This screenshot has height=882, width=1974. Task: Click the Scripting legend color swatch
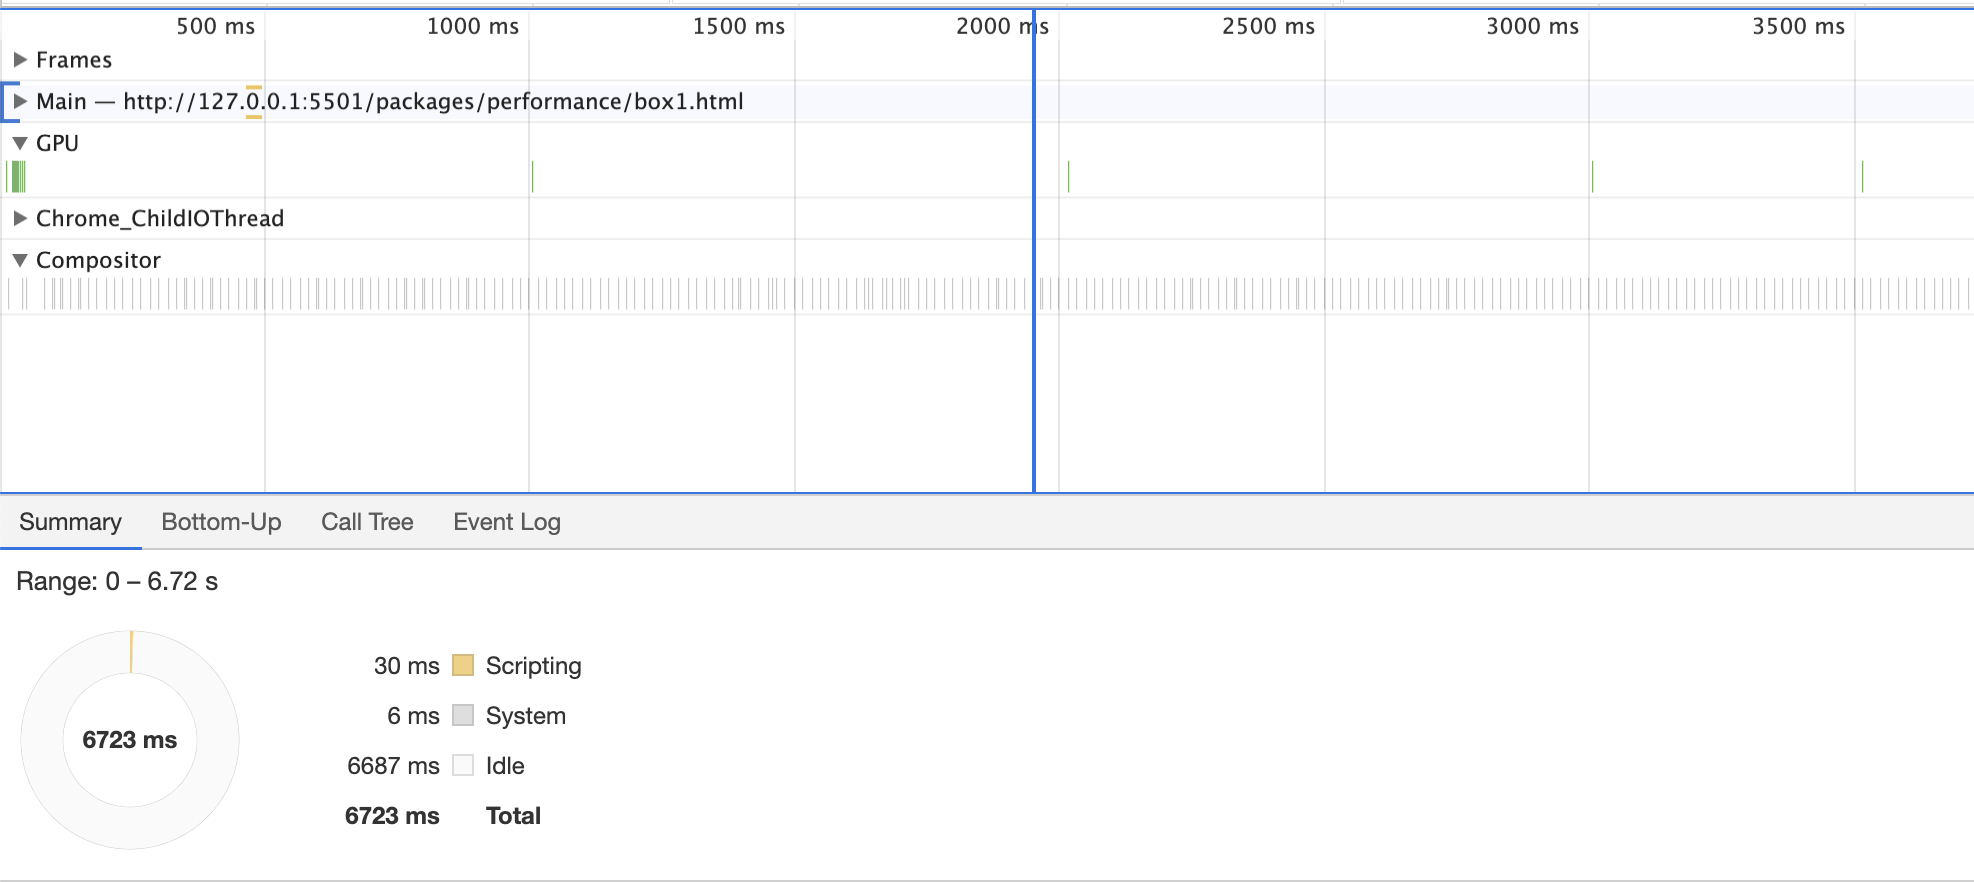(x=463, y=666)
